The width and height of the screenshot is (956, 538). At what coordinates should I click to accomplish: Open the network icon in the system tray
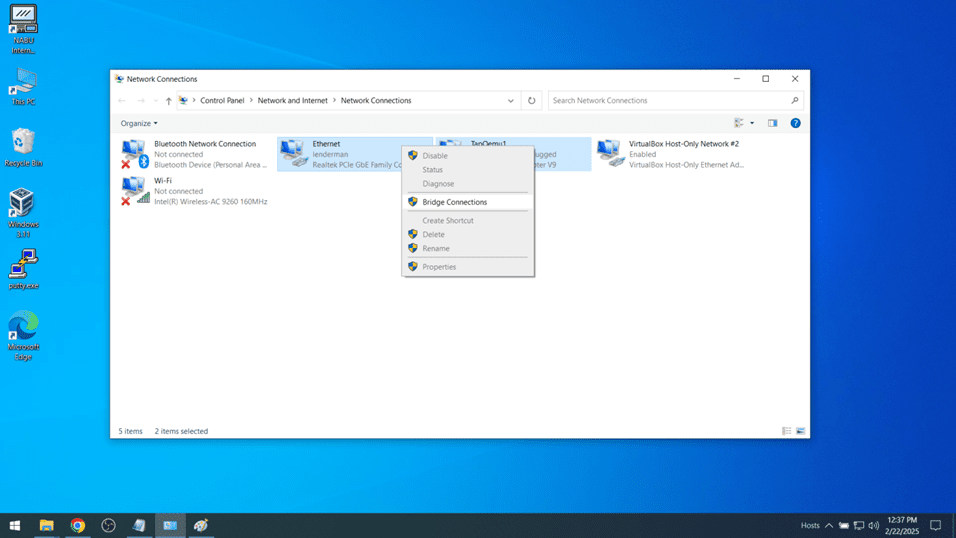click(x=858, y=525)
